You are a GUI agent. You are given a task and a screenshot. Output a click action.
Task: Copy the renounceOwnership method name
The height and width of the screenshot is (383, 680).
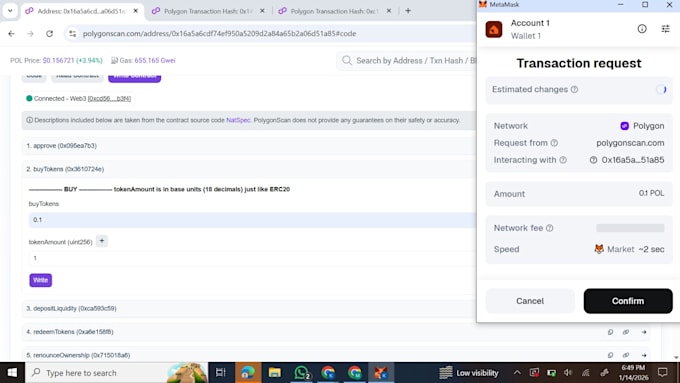610,355
